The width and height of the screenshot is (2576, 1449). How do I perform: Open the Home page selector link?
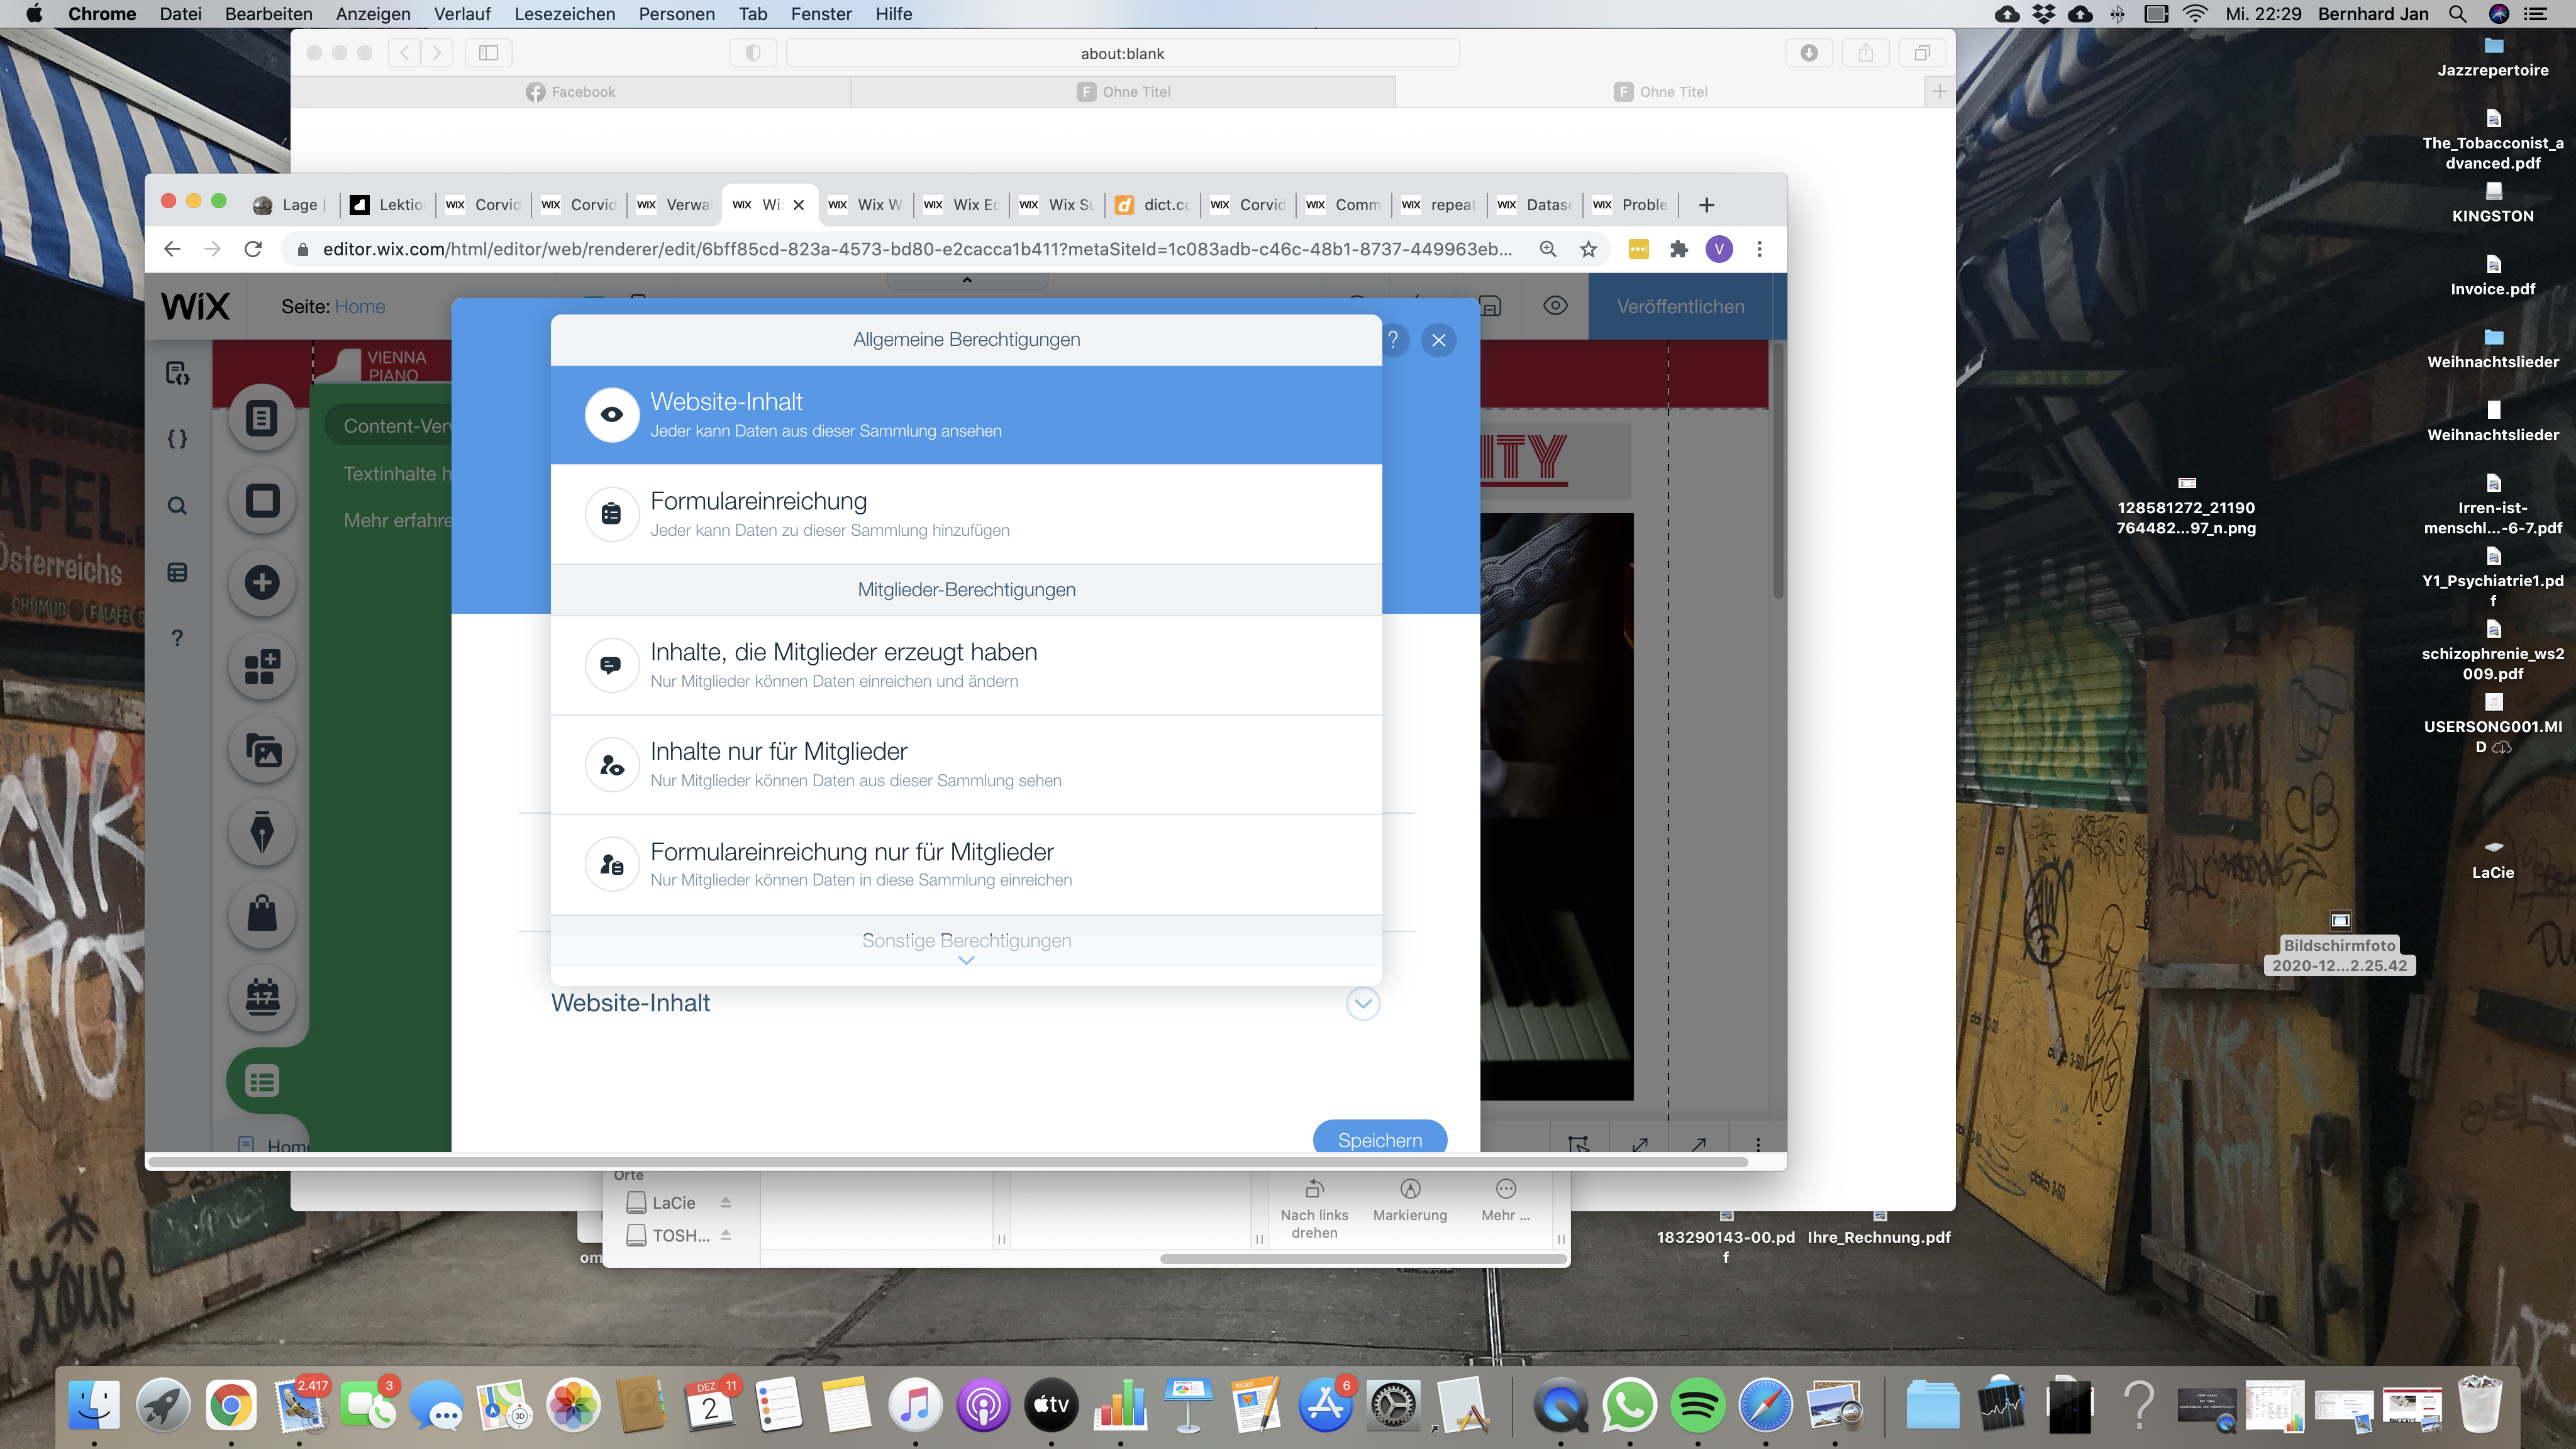point(360,307)
